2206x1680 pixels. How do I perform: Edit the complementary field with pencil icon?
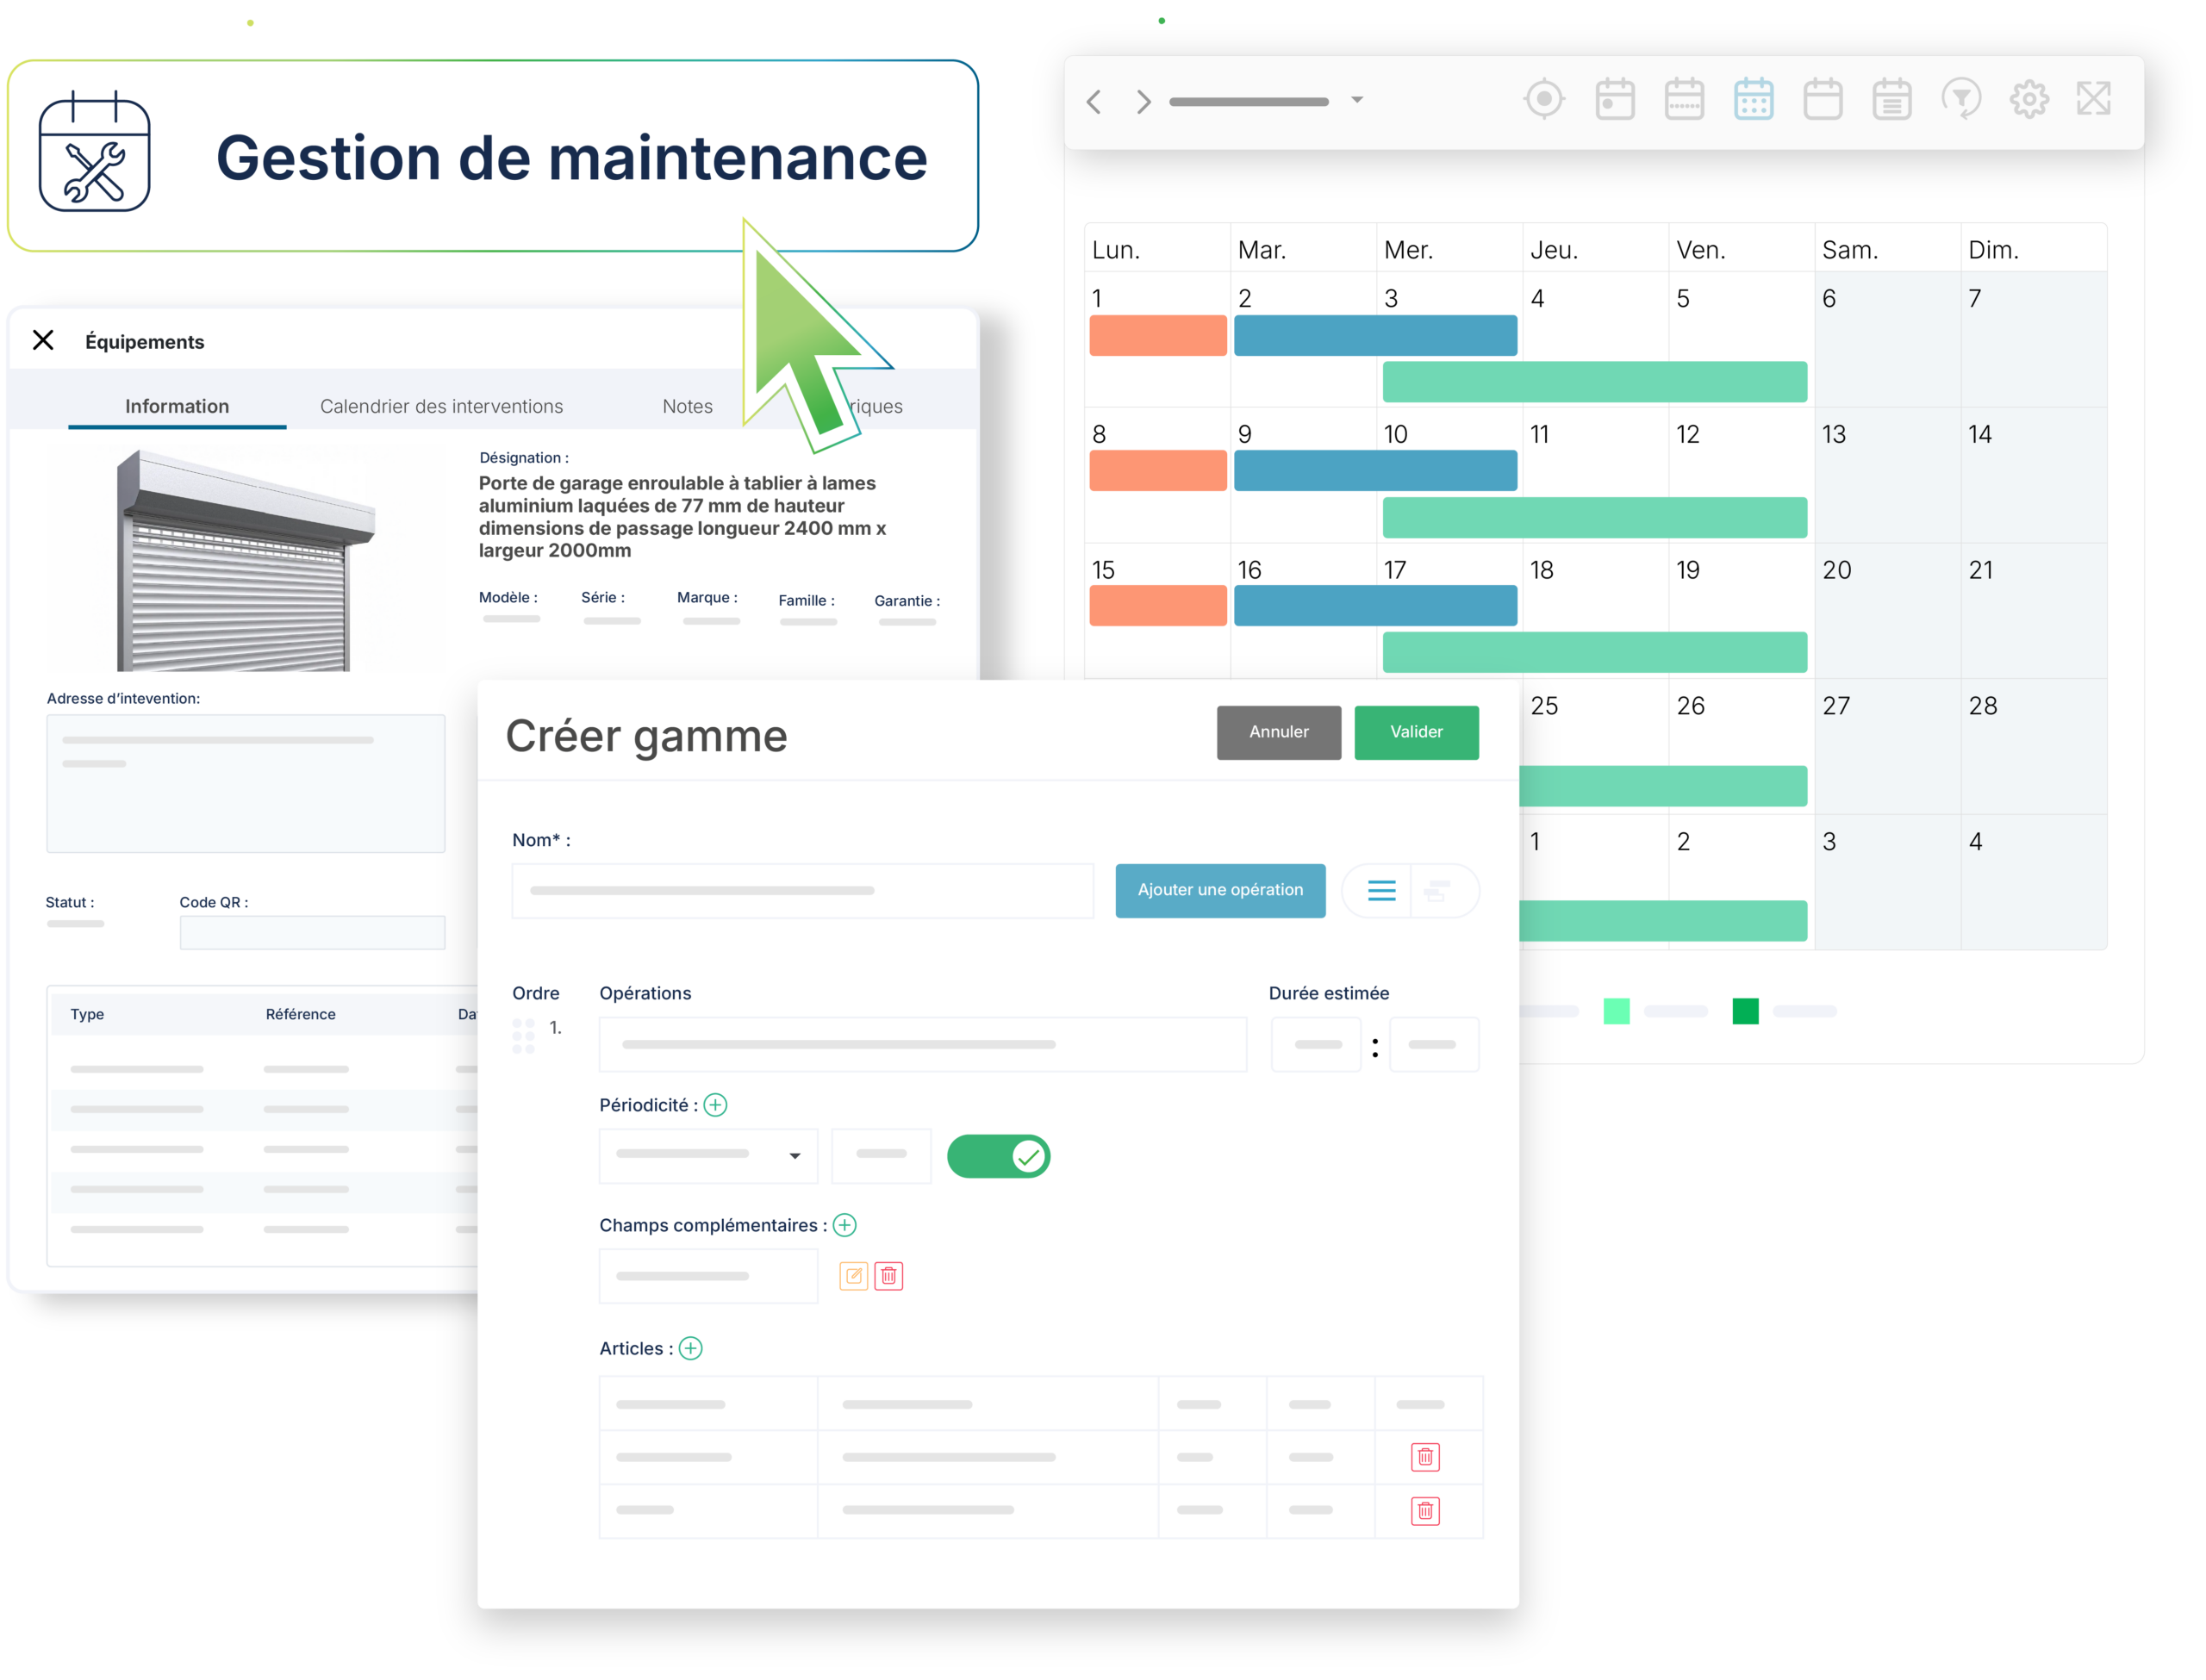click(x=853, y=1276)
